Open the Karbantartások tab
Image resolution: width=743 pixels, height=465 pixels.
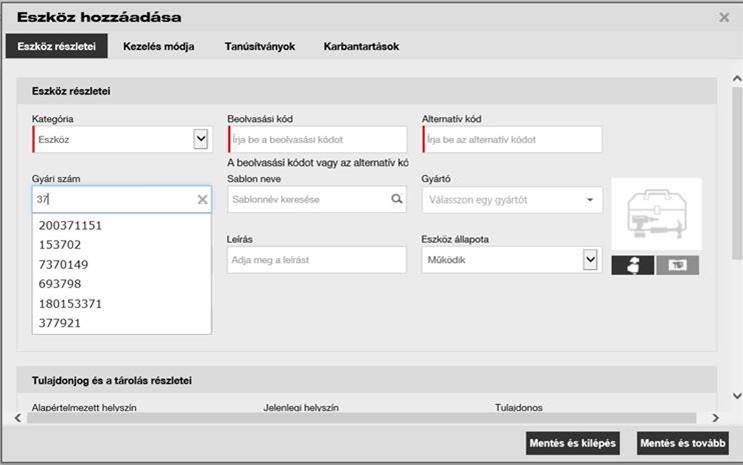pyautogui.click(x=361, y=46)
